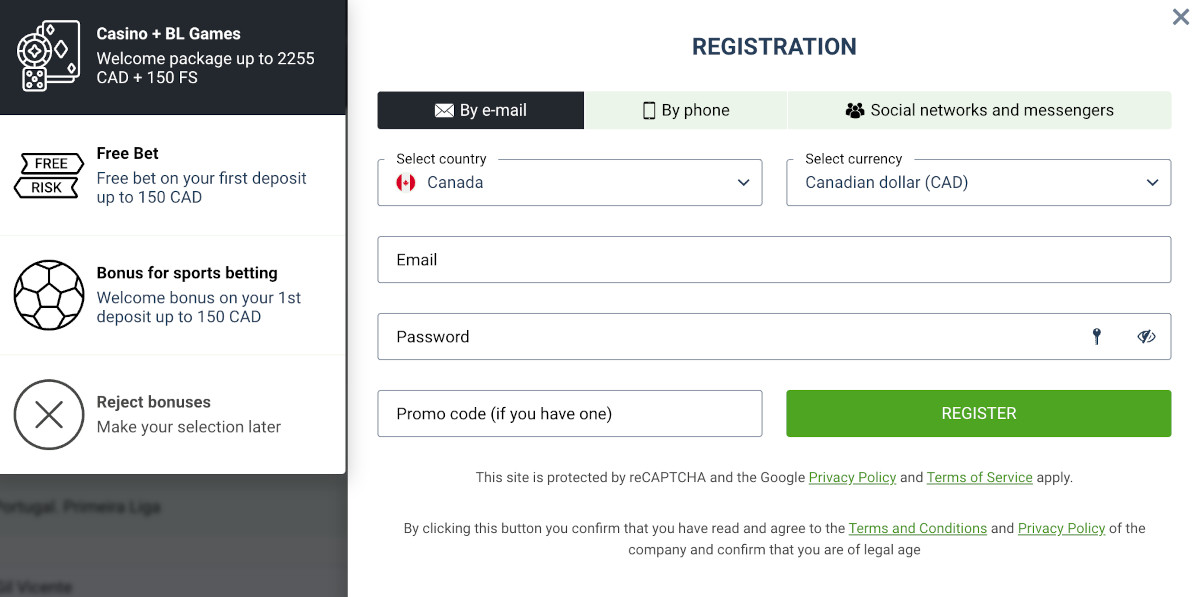
Task: Close the registration dialog with X
Action: [x=1181, y=17]
